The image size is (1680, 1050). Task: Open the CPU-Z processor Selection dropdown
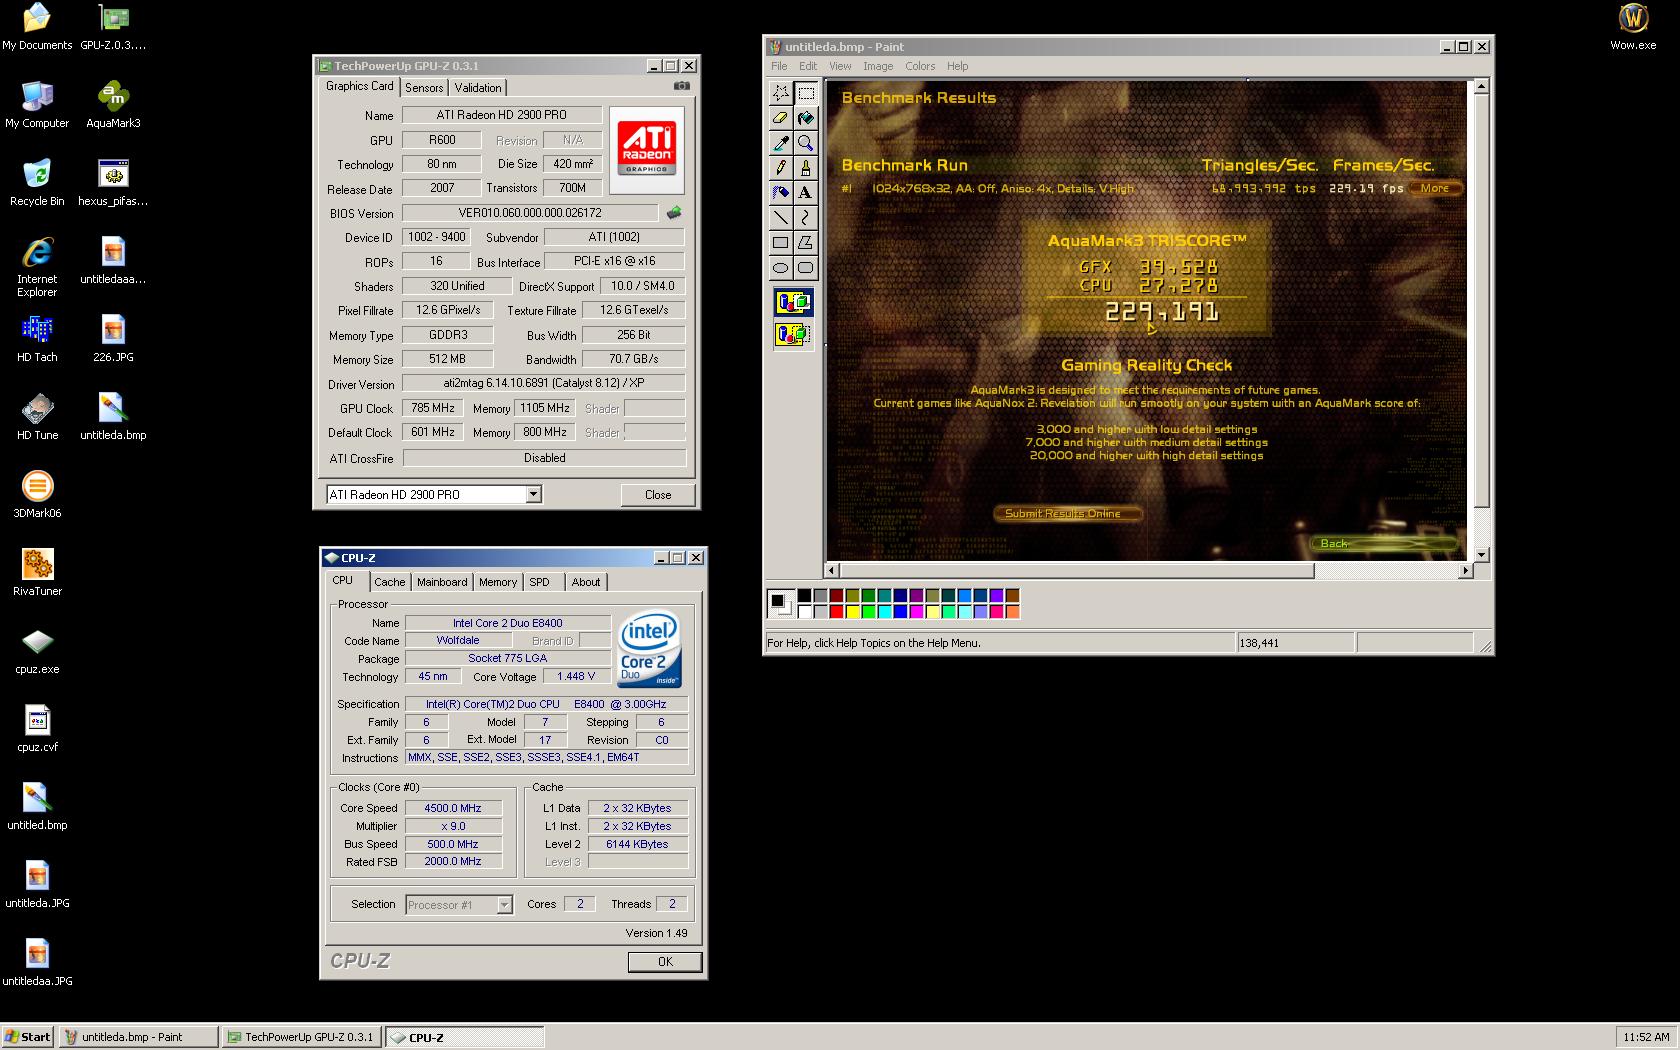click(505, 905)
